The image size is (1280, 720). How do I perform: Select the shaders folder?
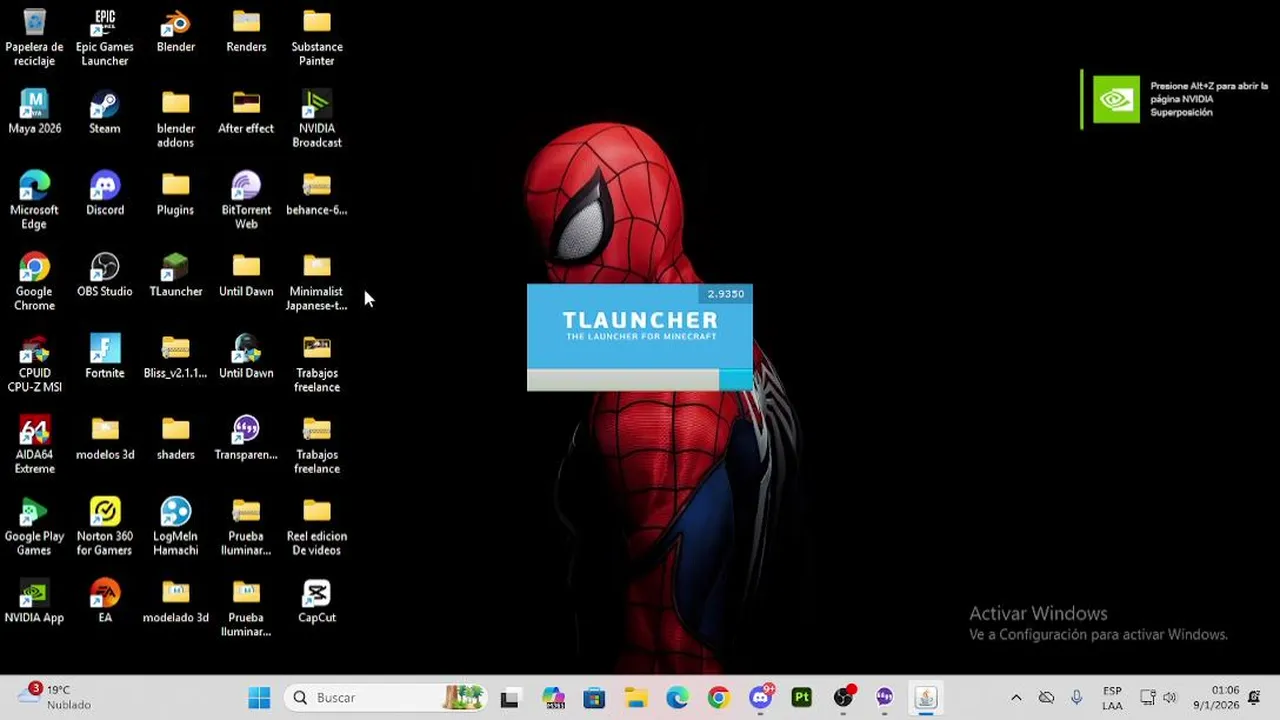[176, 438]
